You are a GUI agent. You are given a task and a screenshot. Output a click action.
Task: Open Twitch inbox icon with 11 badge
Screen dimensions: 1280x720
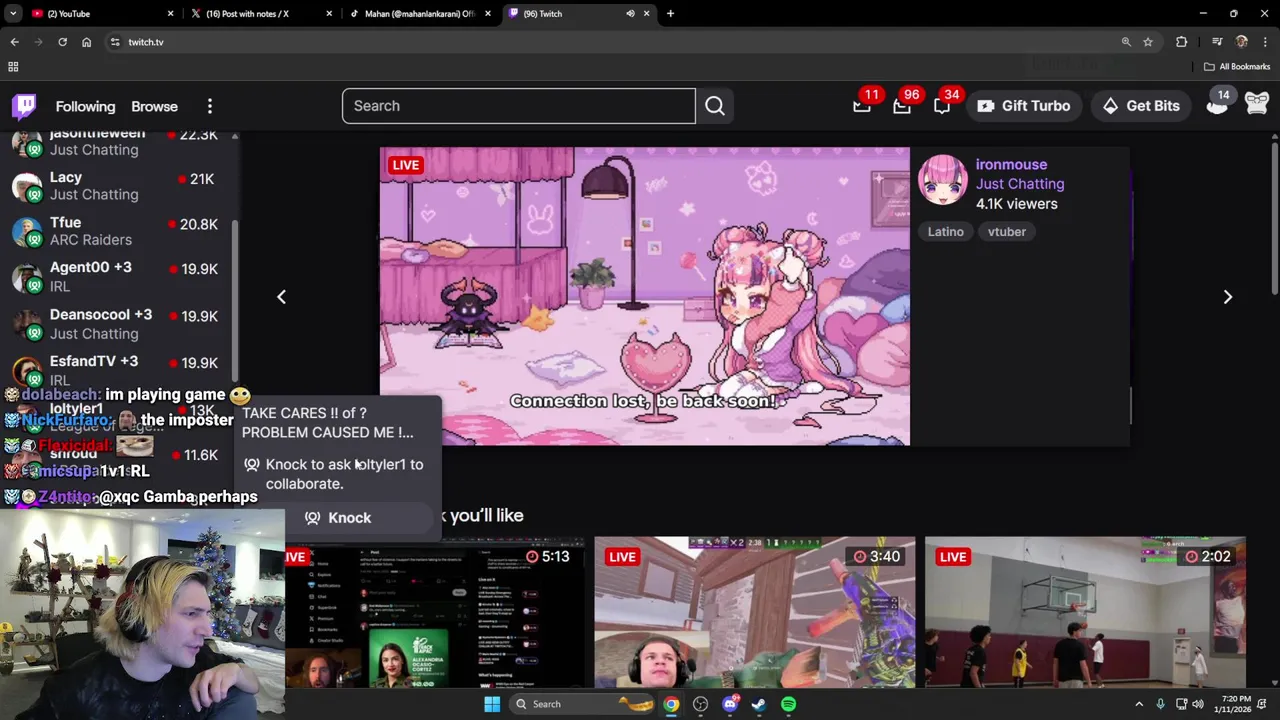[862, 106]
